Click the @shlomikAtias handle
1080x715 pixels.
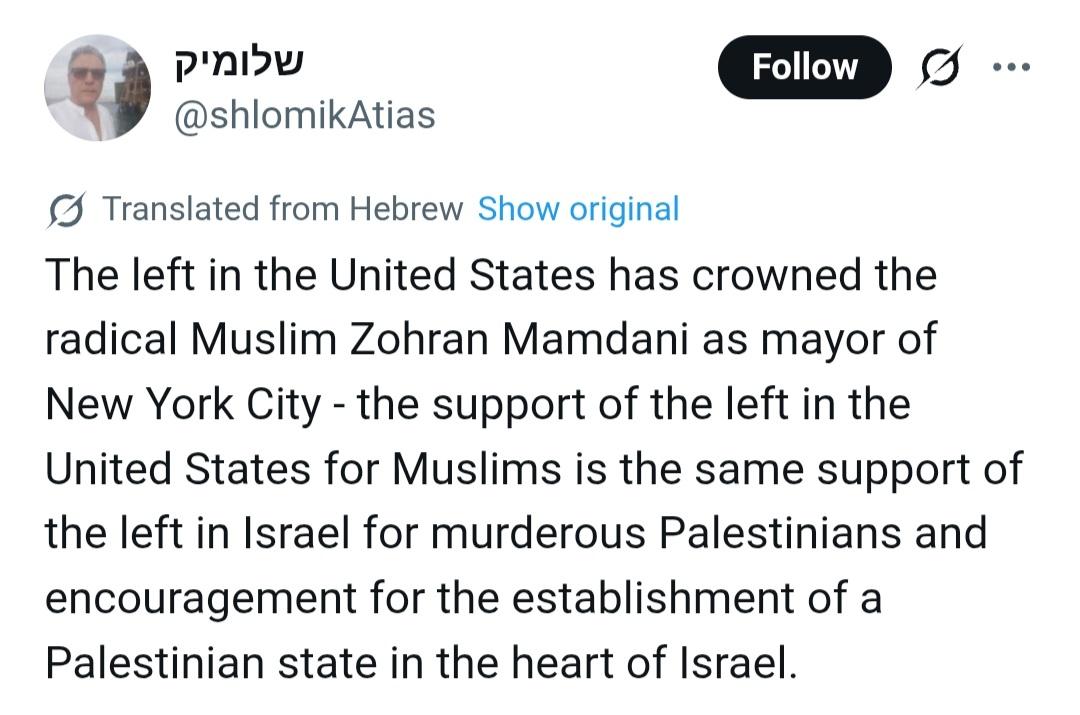(x=305, y=115)
